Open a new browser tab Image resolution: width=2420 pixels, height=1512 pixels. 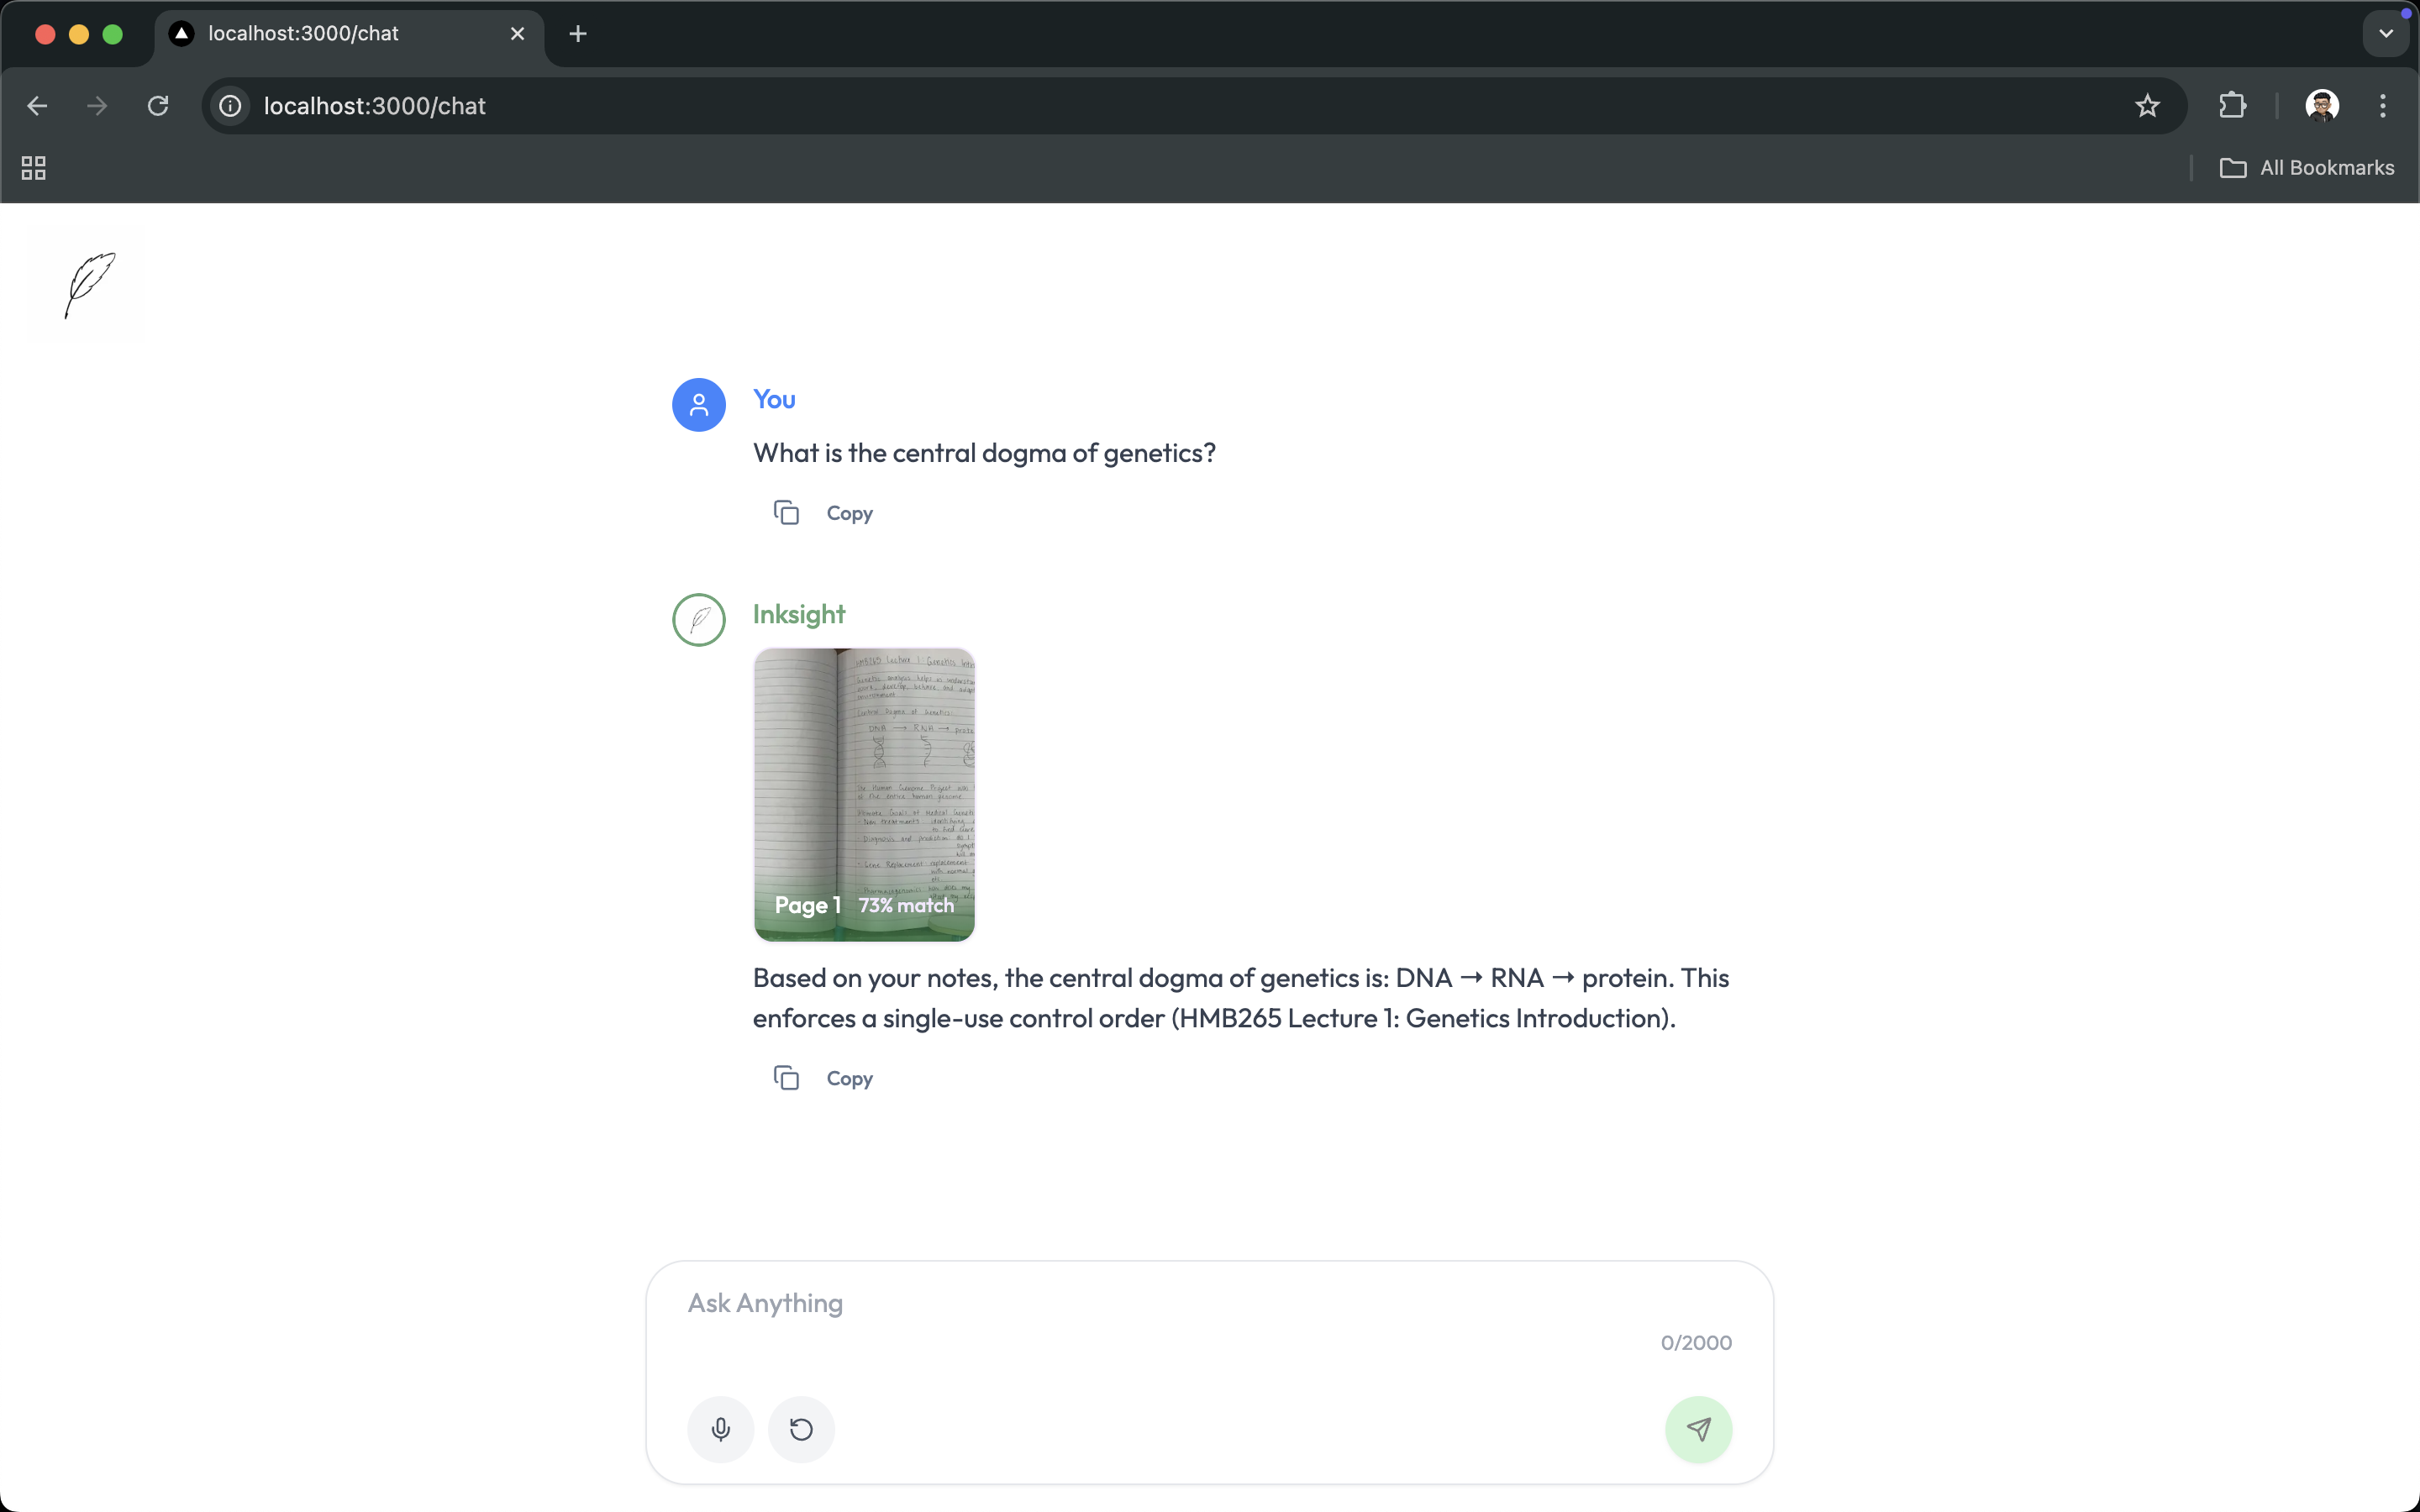click(578, 34)
